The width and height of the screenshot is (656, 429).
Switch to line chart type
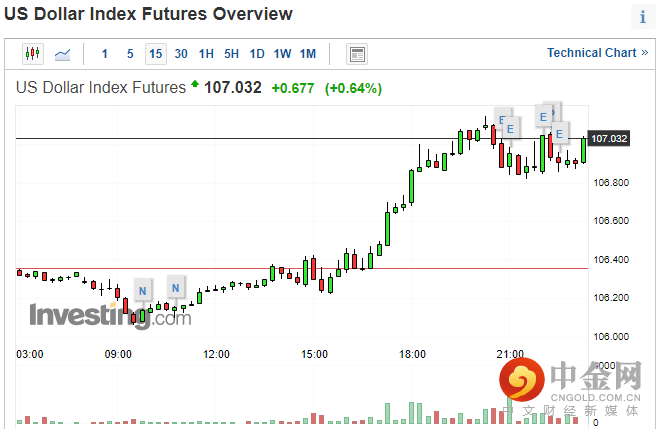tap(63, 54)
